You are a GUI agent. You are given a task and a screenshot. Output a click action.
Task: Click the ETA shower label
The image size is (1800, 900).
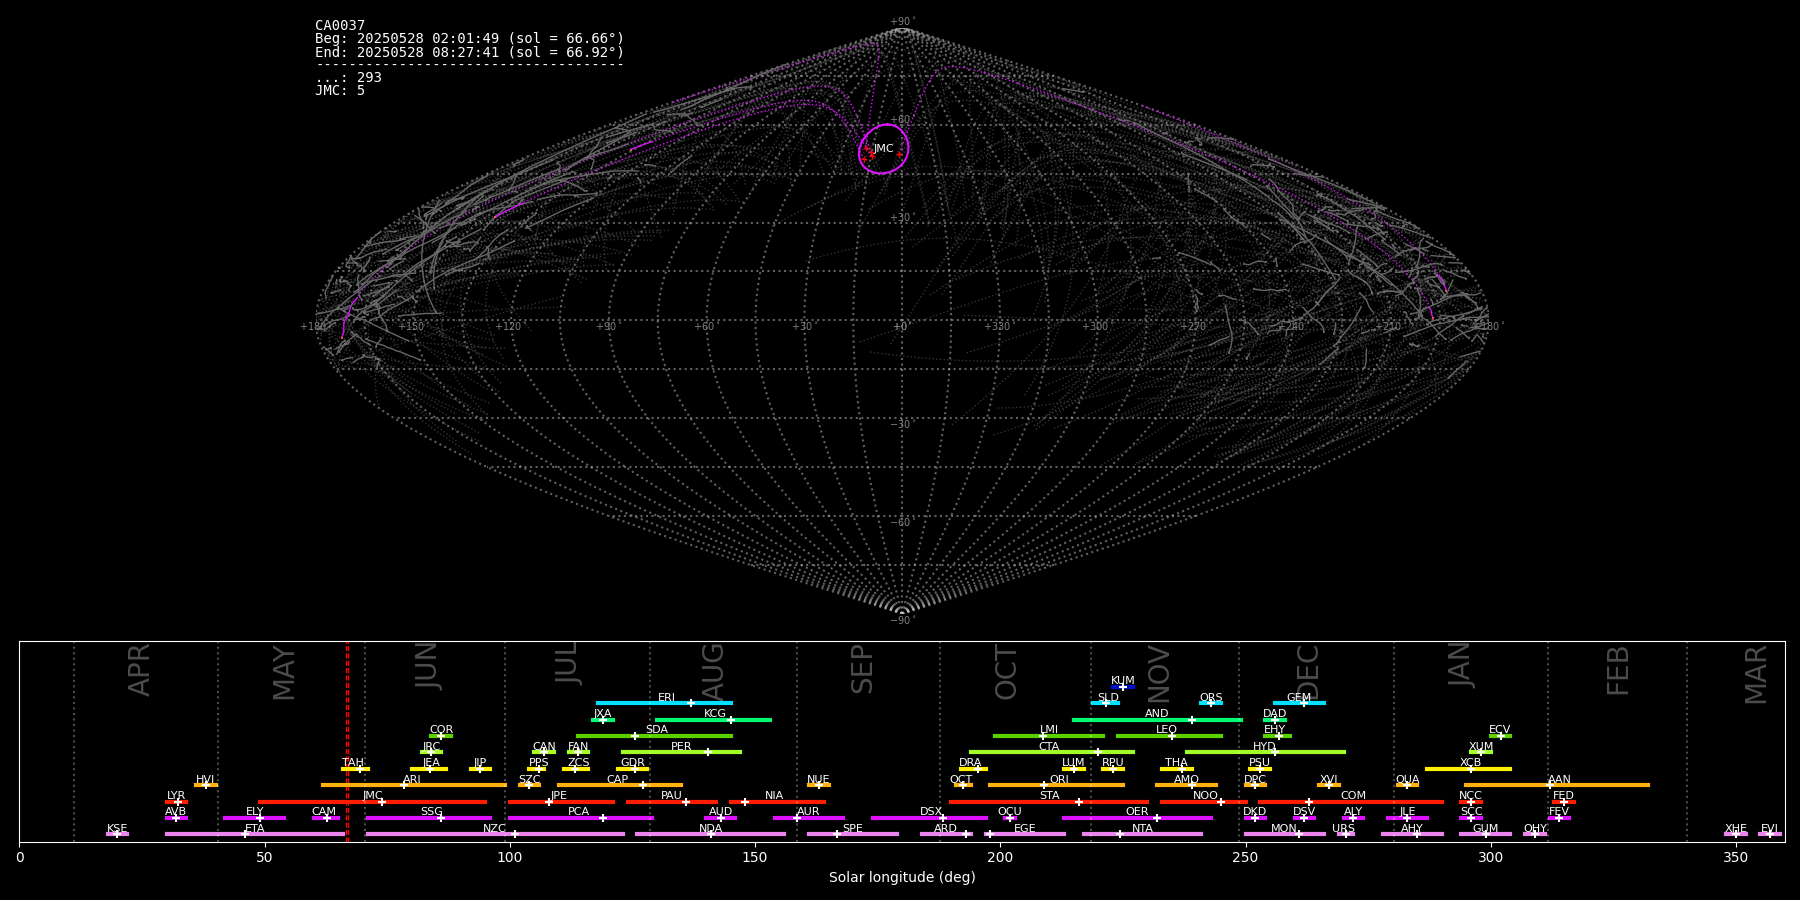click(x=255, y=829)
